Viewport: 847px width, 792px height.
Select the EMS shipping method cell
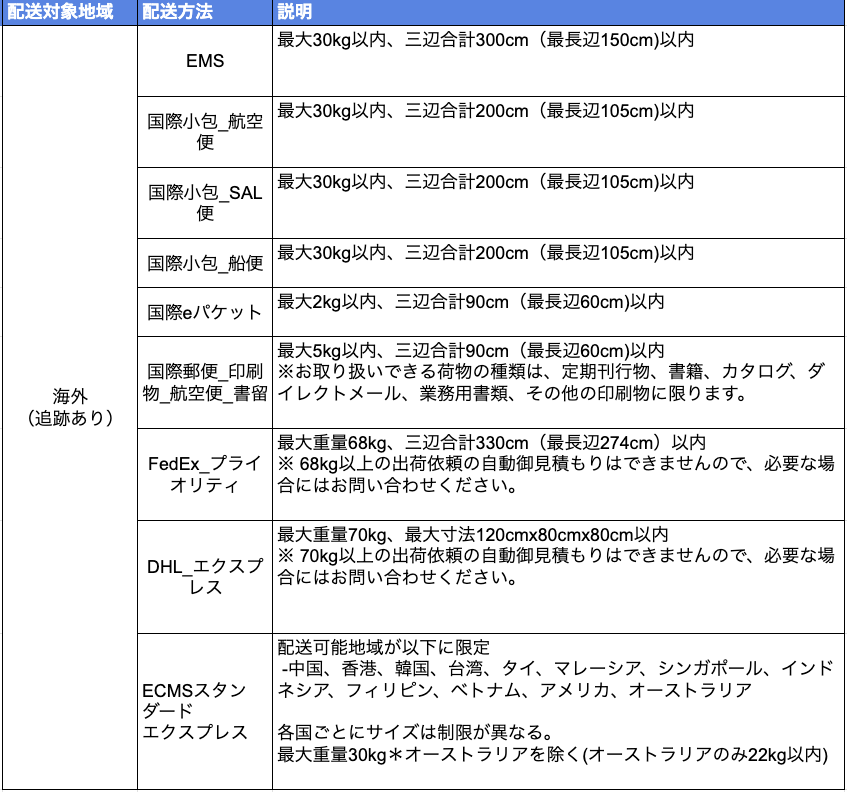click(205, 61)
